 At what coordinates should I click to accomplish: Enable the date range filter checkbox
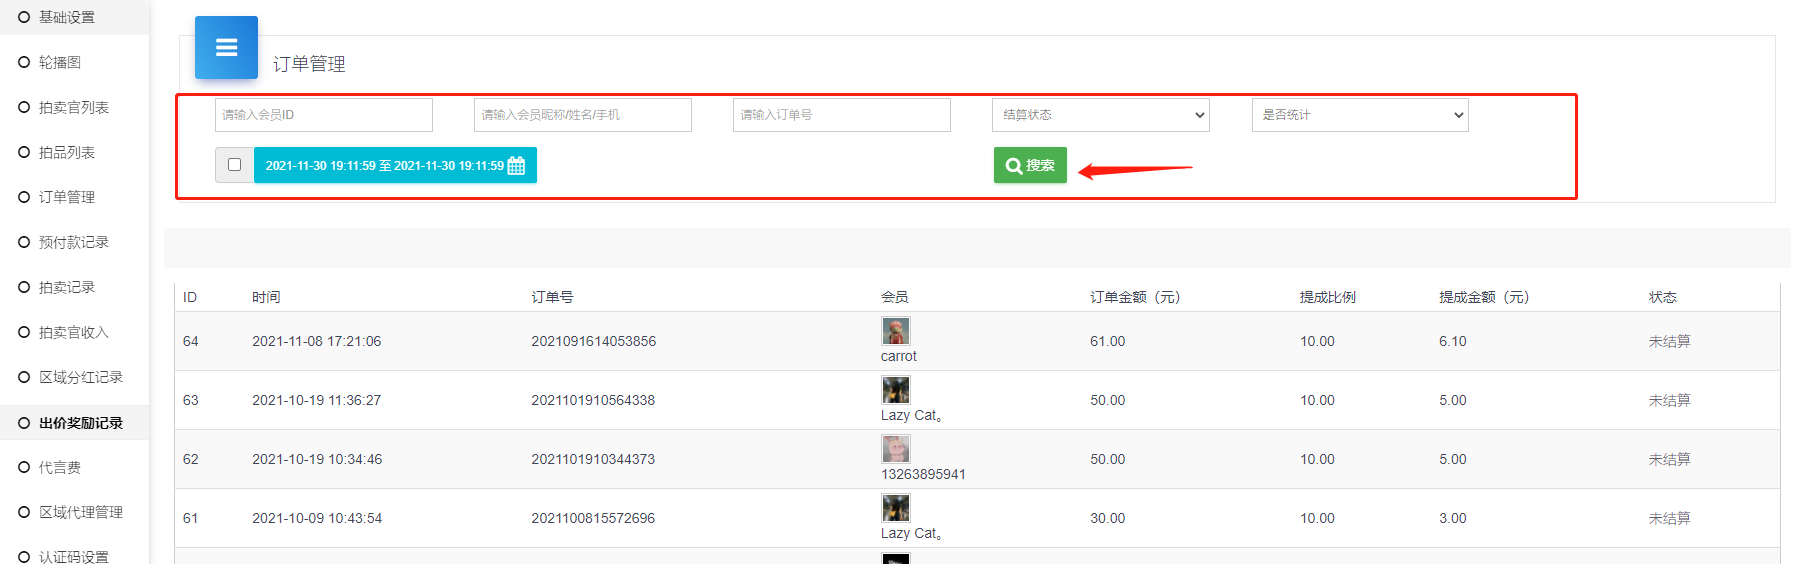tap(234, 165)
